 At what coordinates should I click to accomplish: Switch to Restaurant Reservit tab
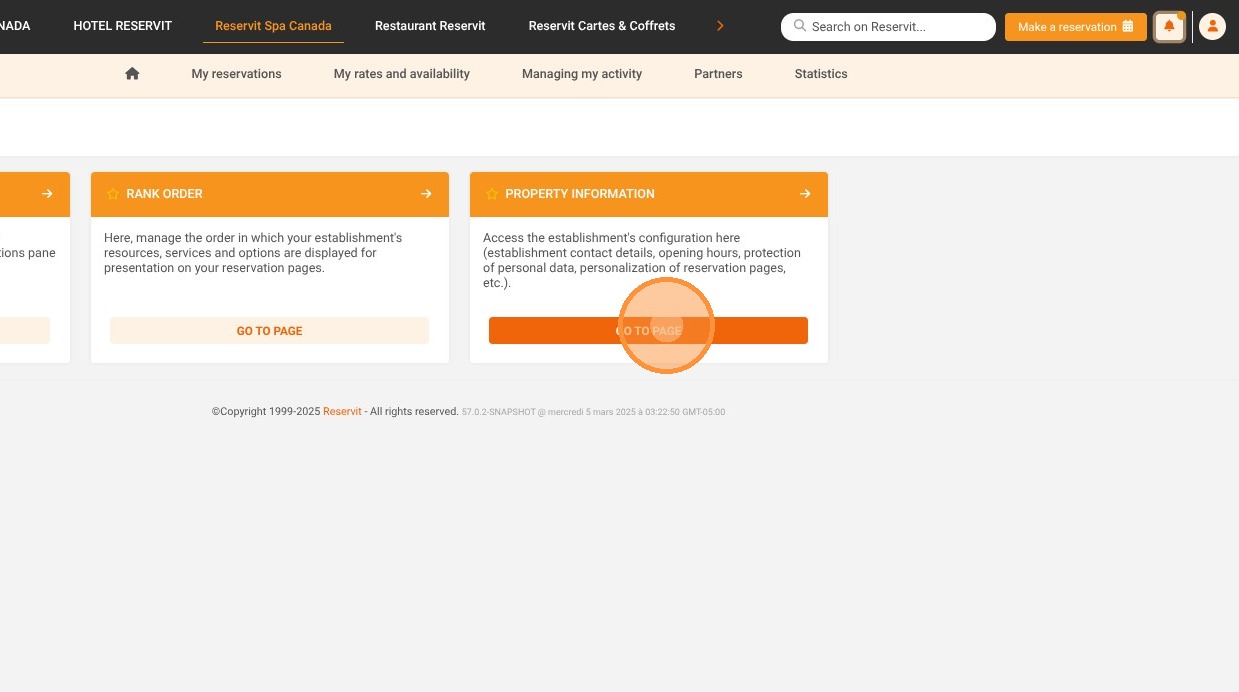[x=430, y=26]
